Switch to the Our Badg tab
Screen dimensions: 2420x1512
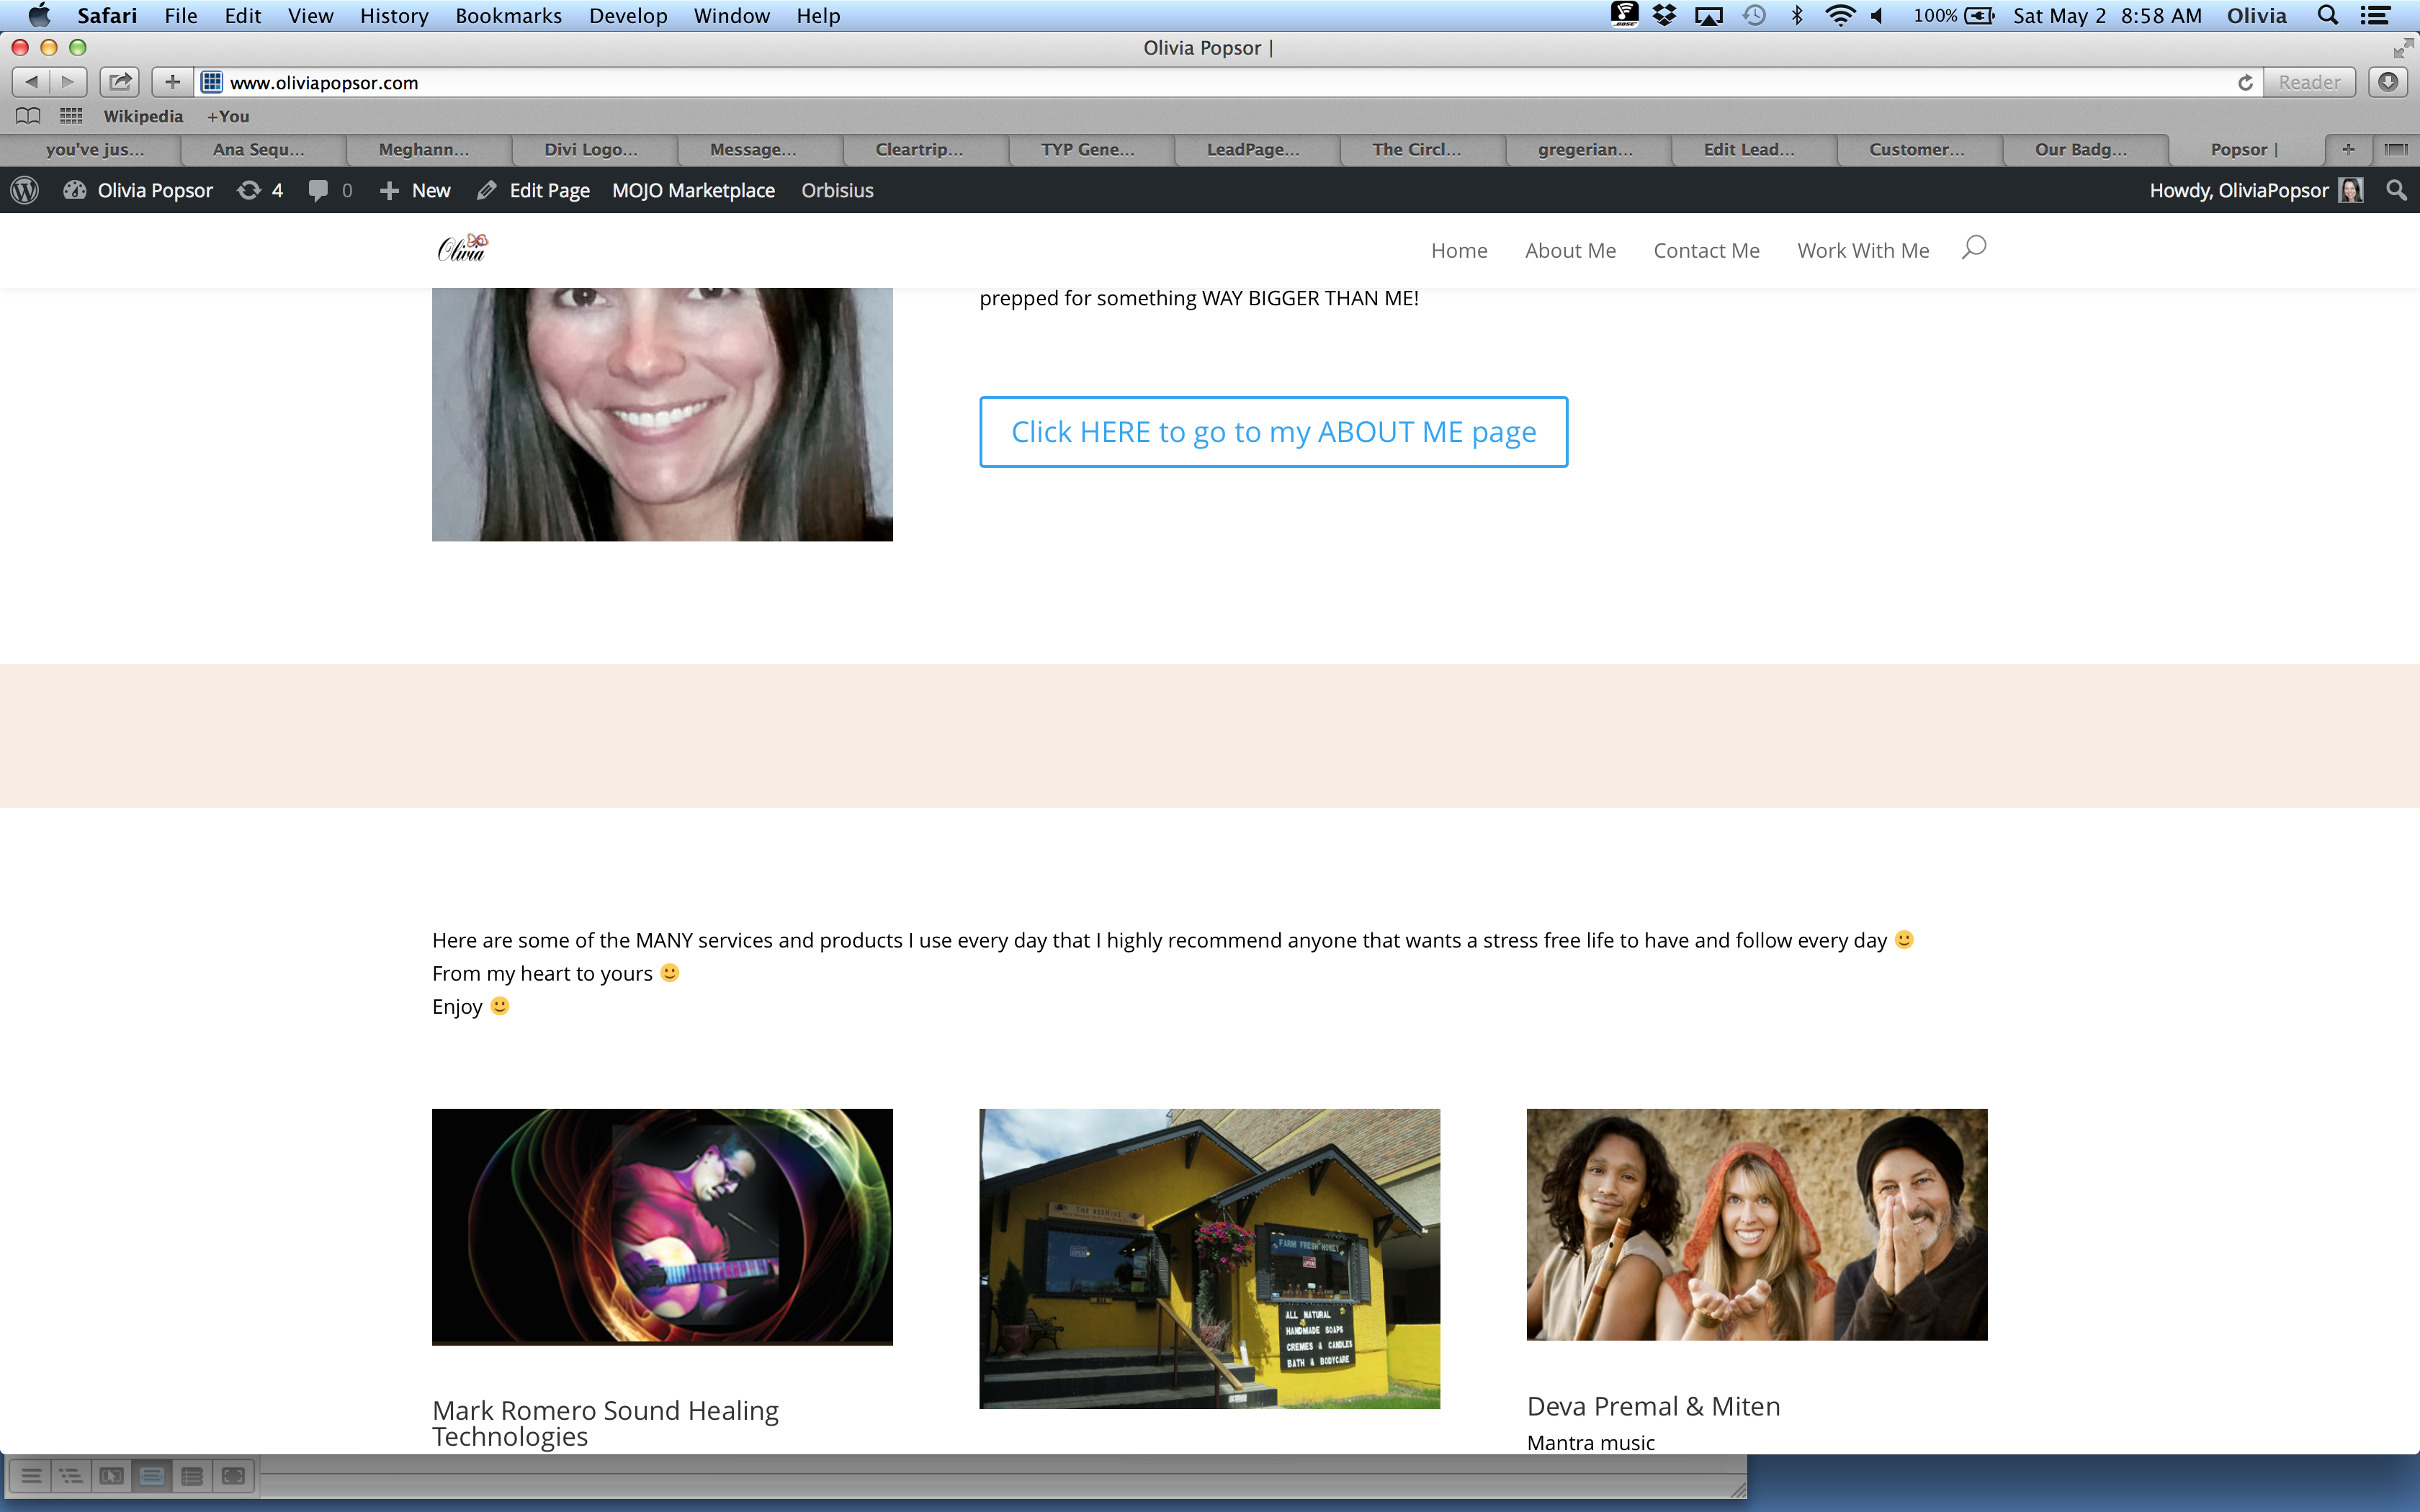click(x=2085, y=149)
